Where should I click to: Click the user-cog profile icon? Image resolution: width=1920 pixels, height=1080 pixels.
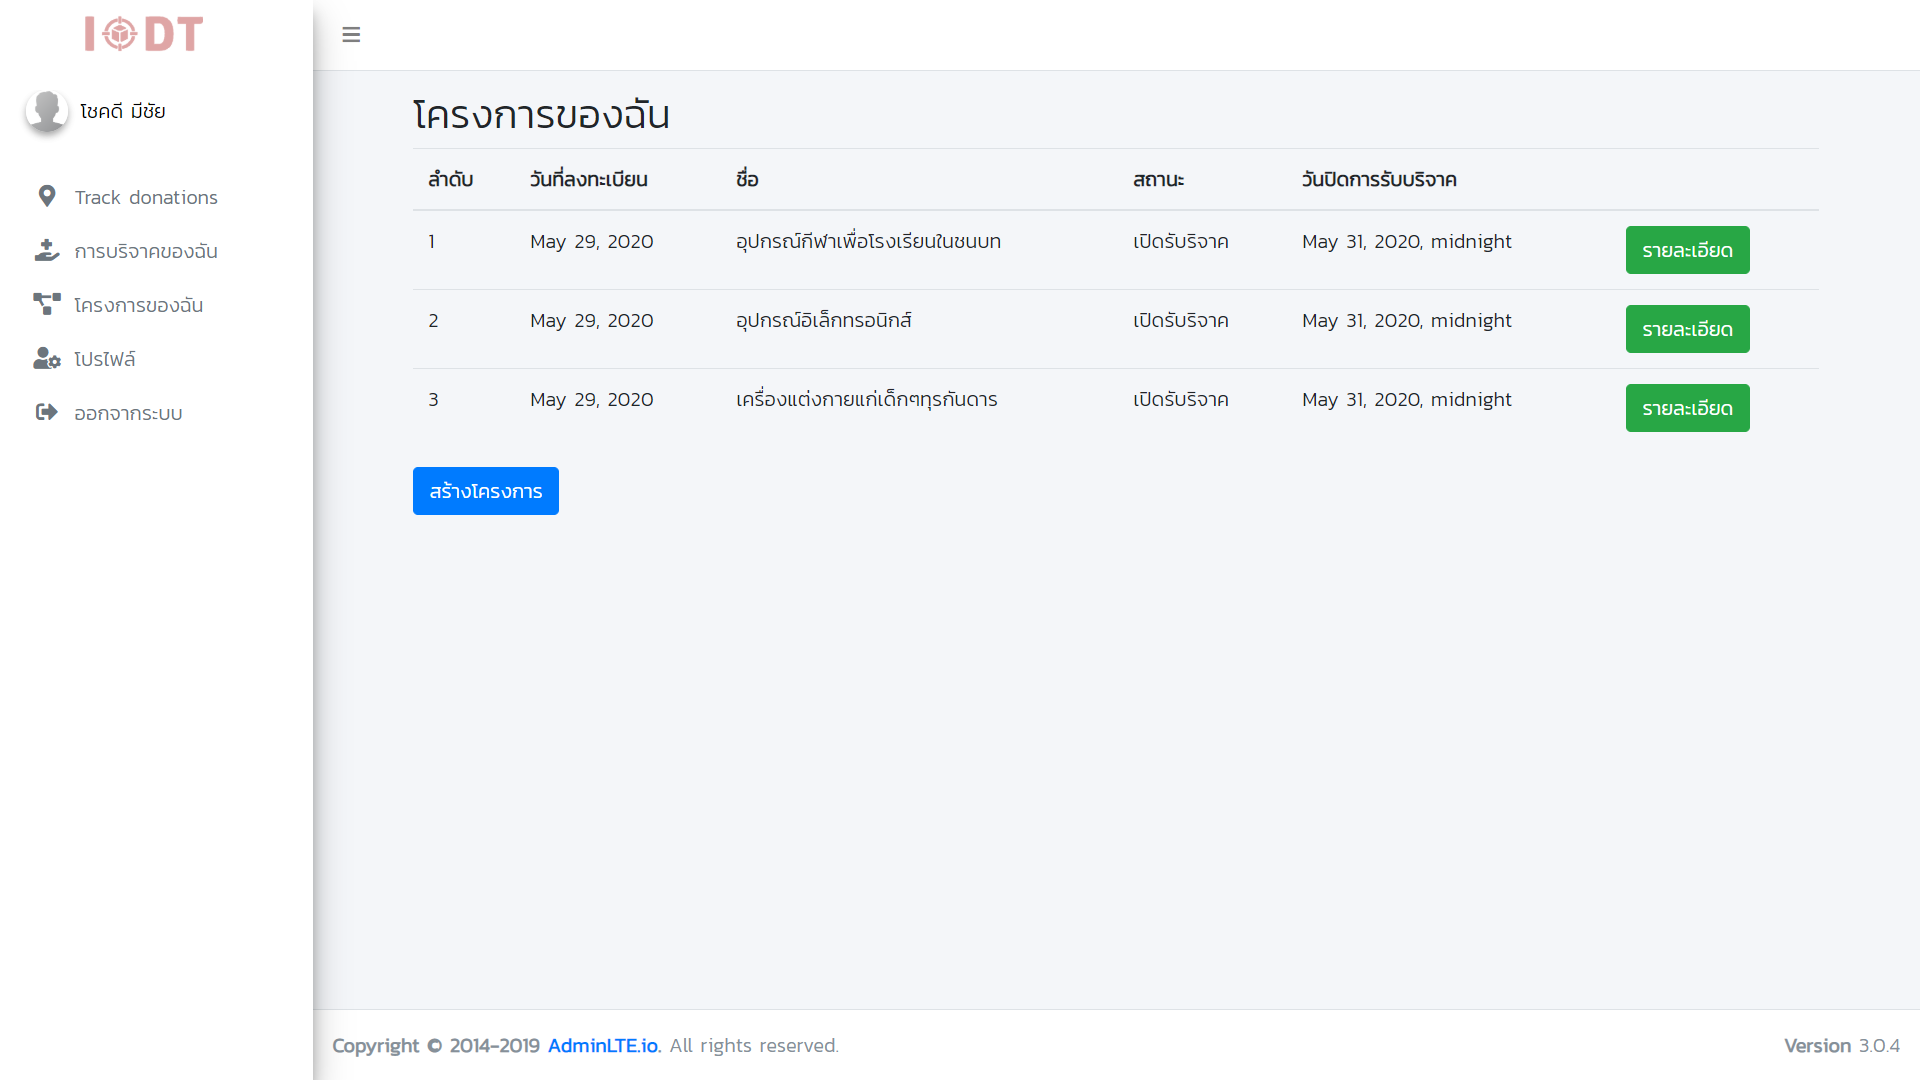click(46, 358)
